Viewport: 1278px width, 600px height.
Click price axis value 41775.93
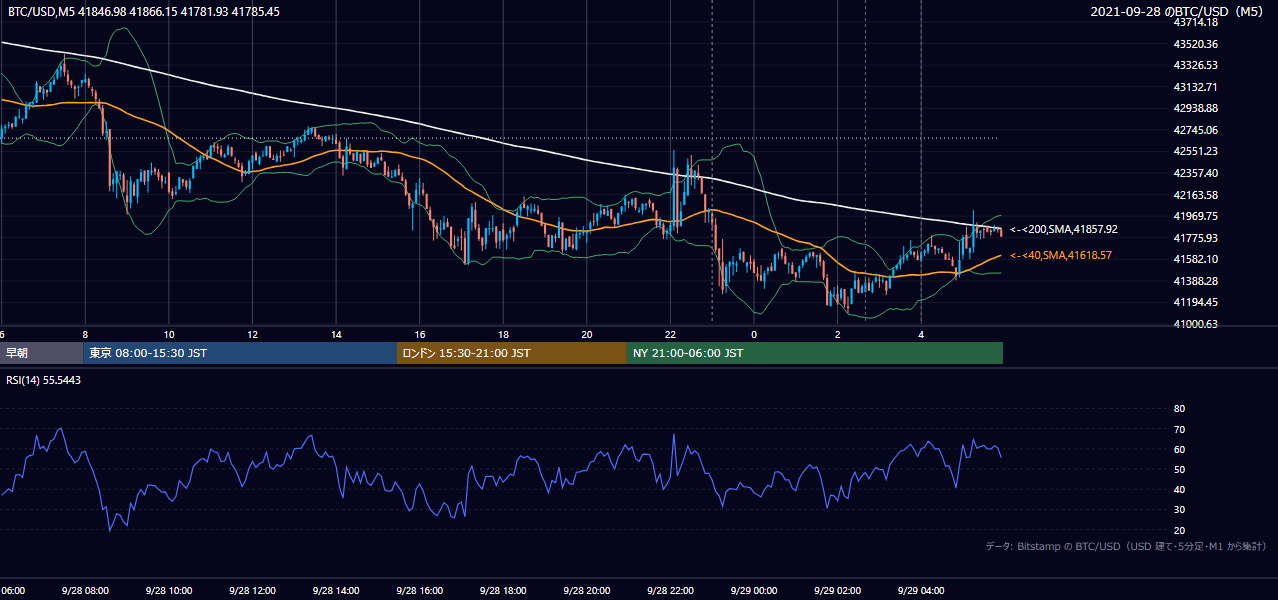pyautogui.click(x=1195, y=238)
